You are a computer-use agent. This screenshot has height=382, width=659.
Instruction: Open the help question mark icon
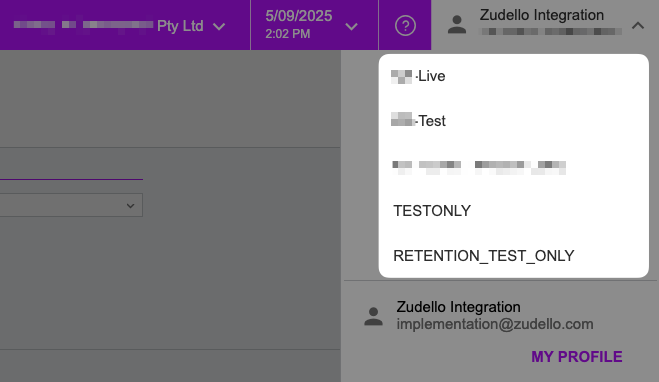coord(405,26)
